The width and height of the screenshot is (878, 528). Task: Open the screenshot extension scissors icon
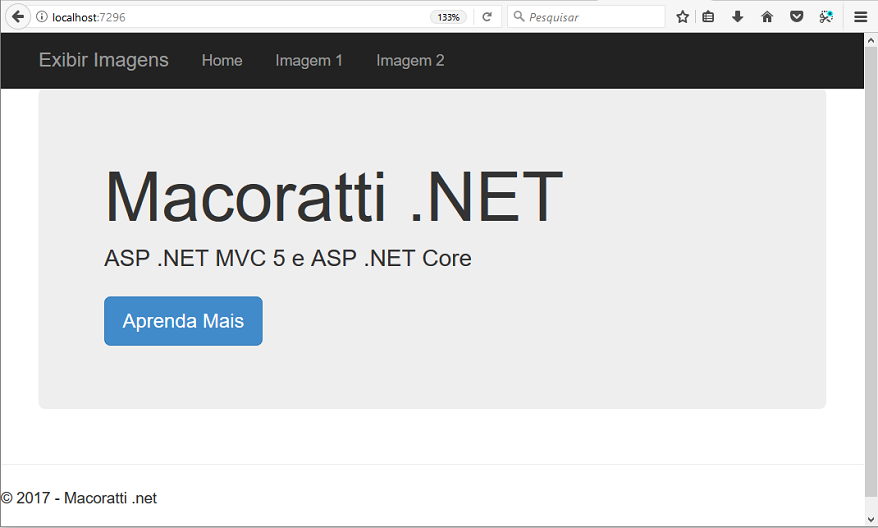point(826,17)
